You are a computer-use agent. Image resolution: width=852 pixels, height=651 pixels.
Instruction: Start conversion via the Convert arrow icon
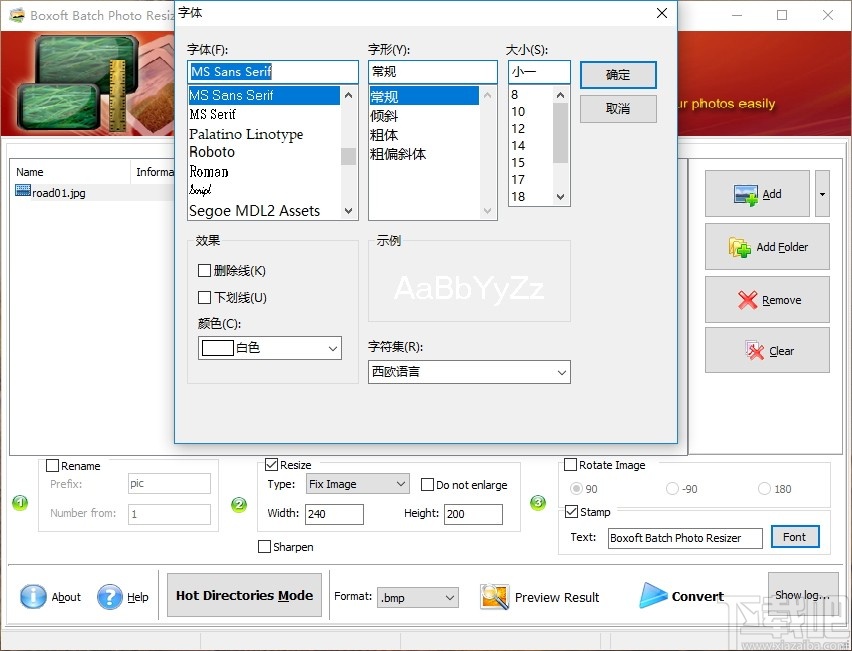click(x=654, y=596)
